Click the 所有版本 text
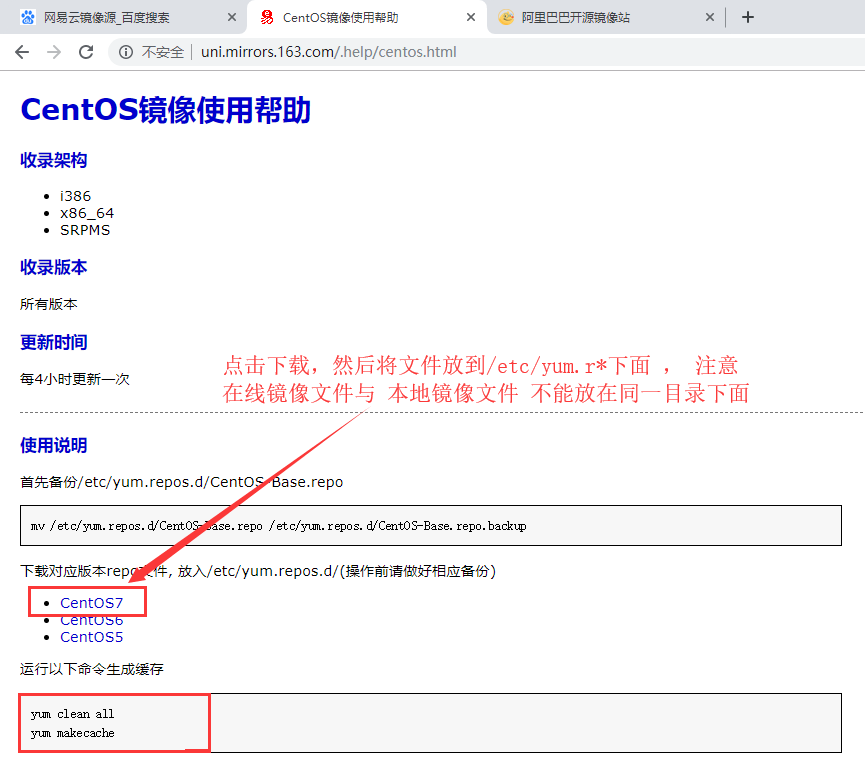Screen dimensions: 865x762 coord(49,304)
